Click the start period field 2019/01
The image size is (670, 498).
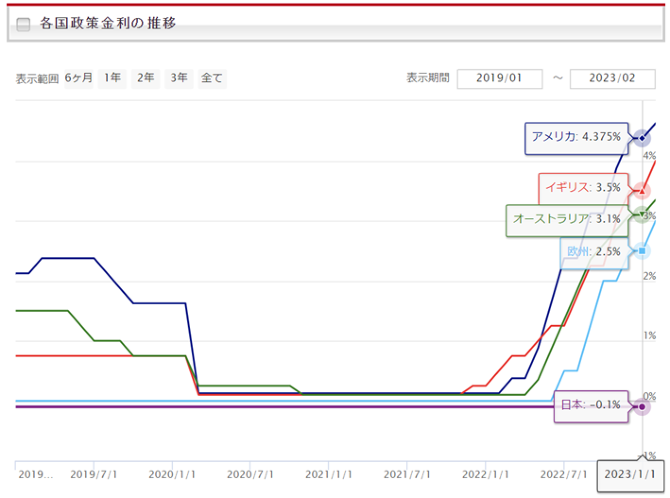[x=499, y=79]
